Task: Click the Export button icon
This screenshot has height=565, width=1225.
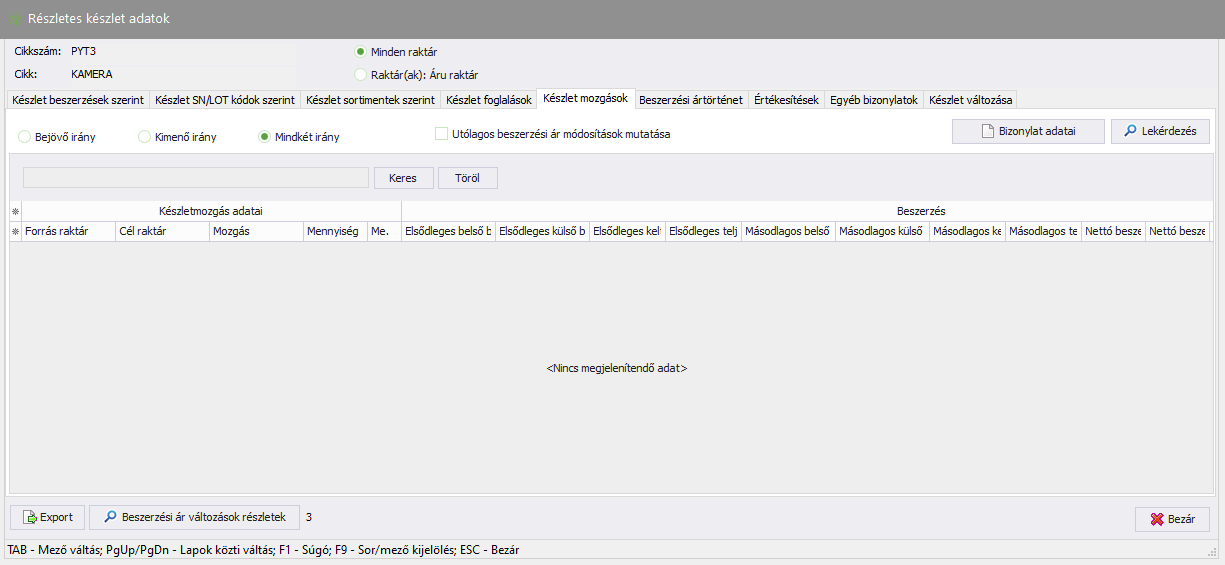Action: 30,518
